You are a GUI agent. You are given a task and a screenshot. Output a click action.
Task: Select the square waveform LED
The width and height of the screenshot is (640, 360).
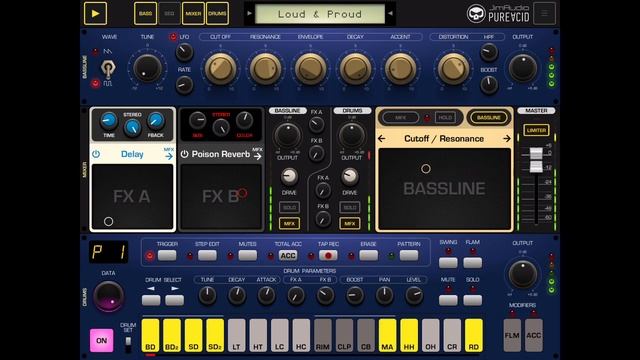click(95, 84)
